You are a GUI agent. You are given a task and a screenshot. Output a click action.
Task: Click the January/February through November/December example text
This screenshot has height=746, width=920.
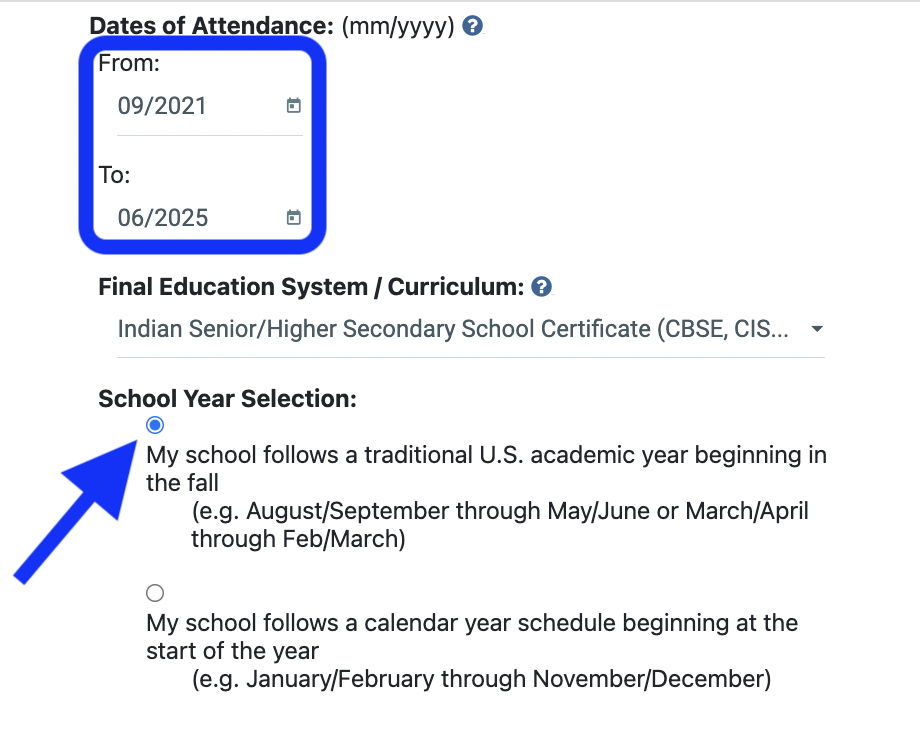(481, 680)
